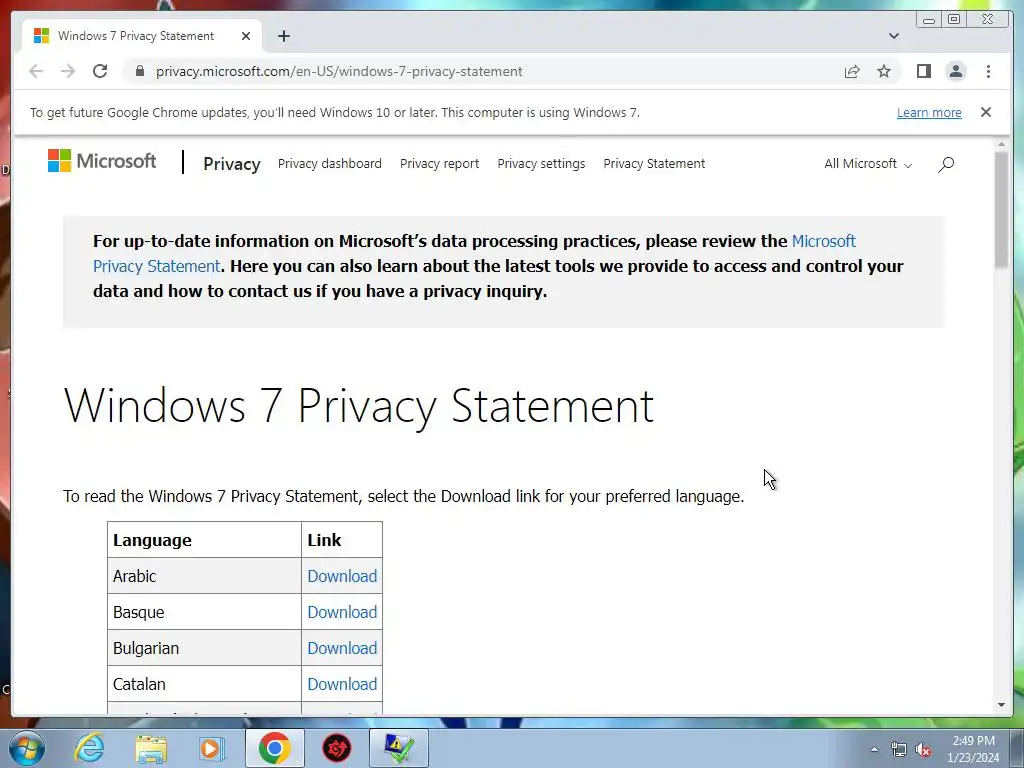Open Chrome's three-dot menu
1024x768 pixels.
coord(988,71)
